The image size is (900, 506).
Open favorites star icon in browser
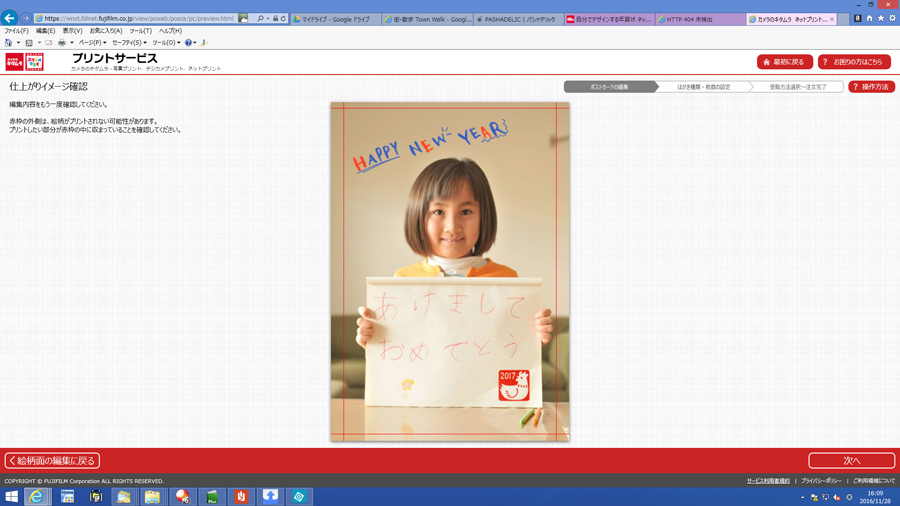[x=881, y=18]
